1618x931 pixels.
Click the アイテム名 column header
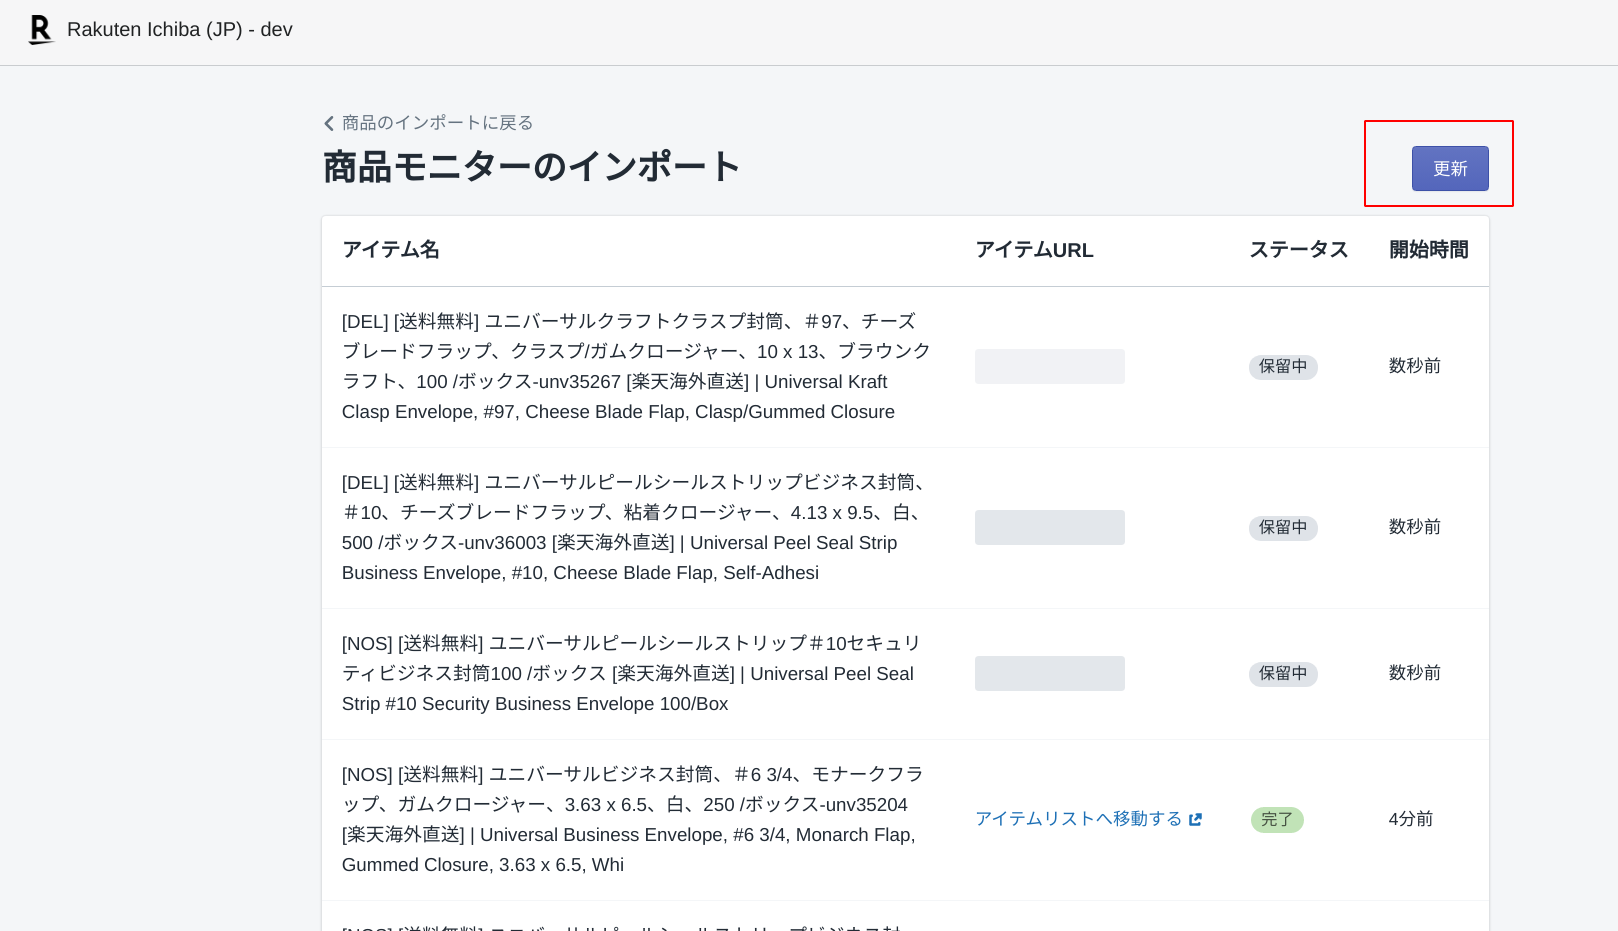pos(391,250)
